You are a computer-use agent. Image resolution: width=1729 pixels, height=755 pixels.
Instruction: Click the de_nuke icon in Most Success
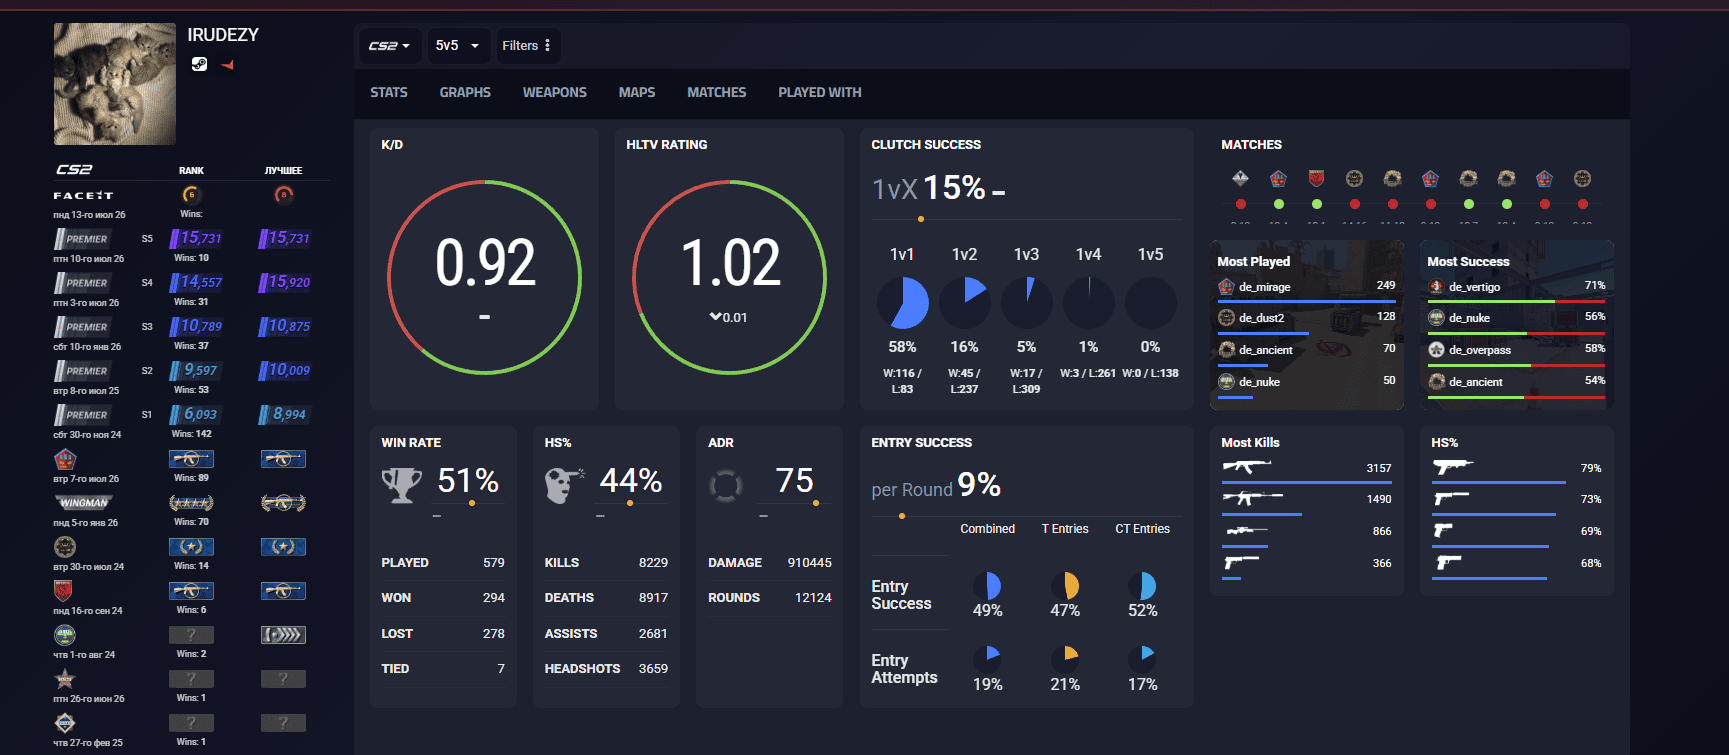1436,318
